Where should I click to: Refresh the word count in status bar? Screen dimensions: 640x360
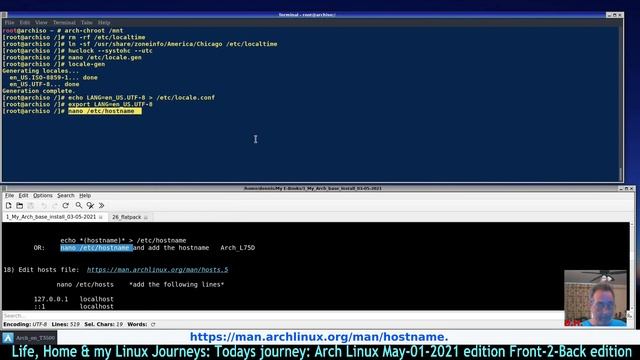153,324
